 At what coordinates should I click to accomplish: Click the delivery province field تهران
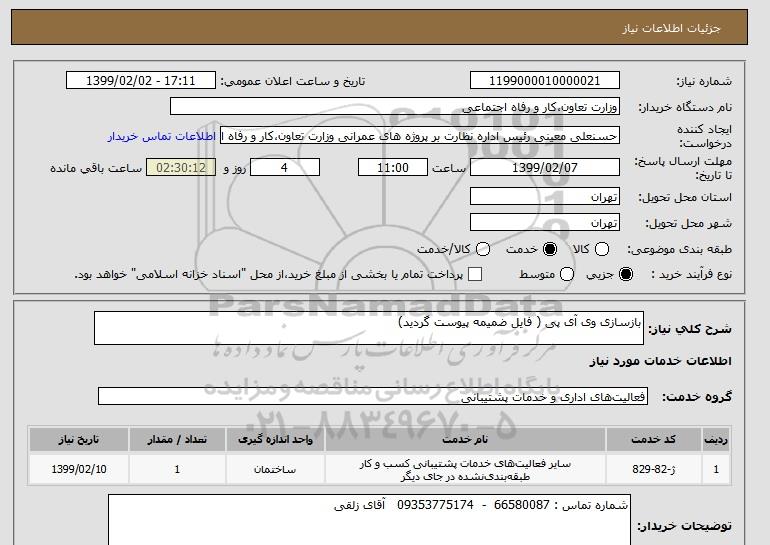point(545,196)
